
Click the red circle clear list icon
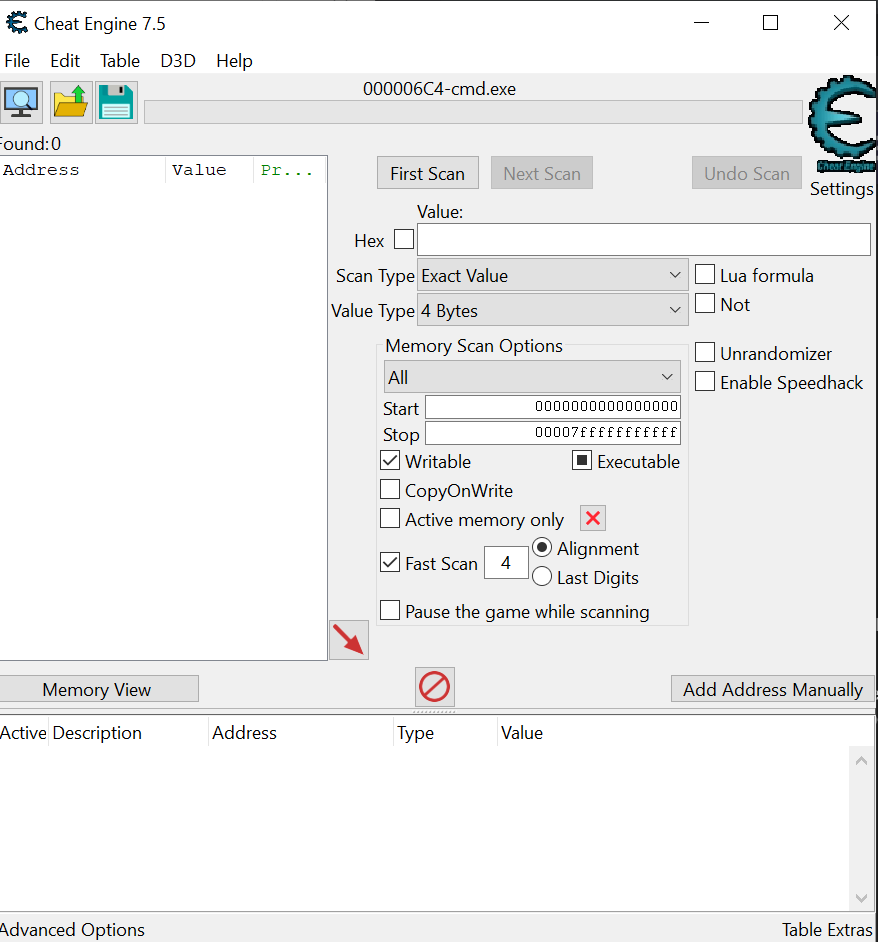click(434, 687)
